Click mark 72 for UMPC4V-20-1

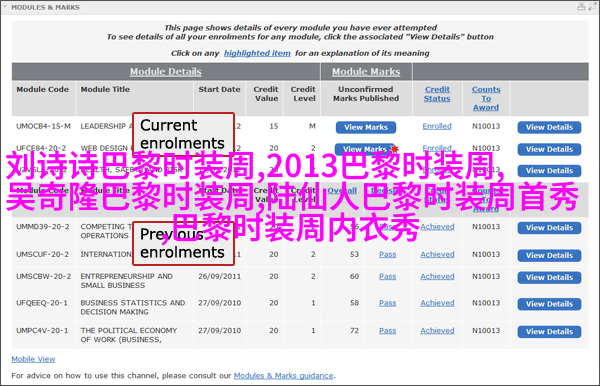tap(354, 331)
